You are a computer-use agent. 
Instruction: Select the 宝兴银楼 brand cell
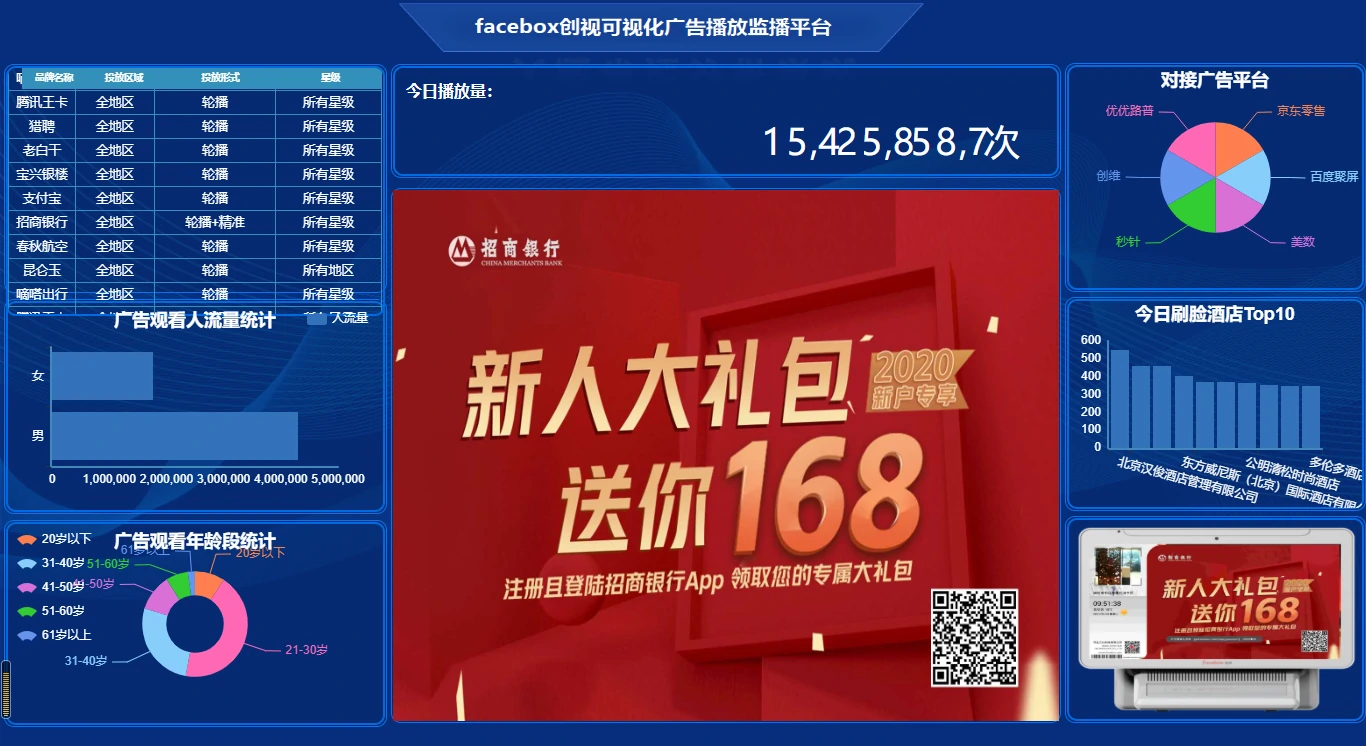[x=42, y=174]
